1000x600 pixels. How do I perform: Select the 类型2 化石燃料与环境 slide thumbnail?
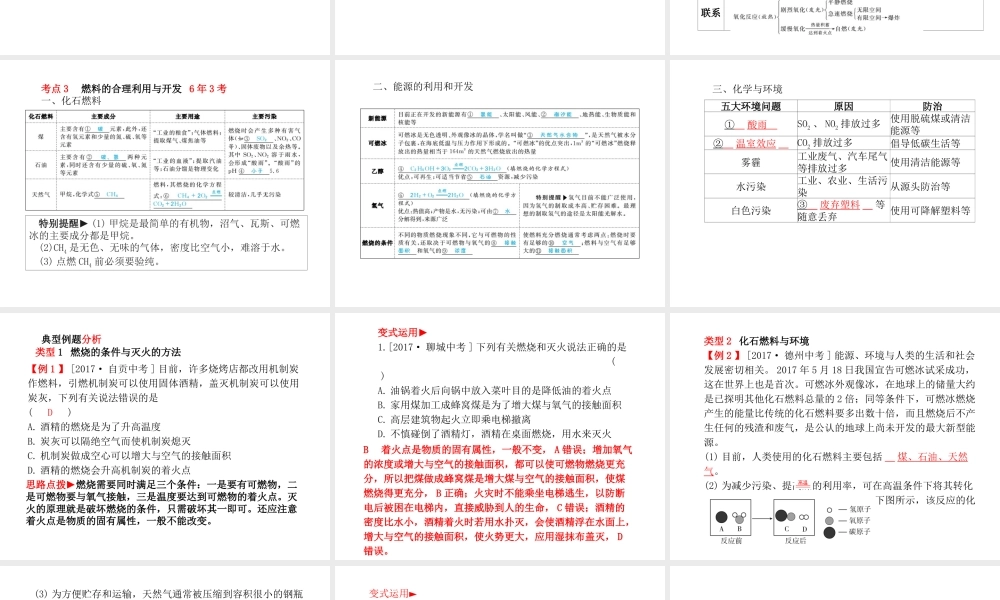coord(835,436)
